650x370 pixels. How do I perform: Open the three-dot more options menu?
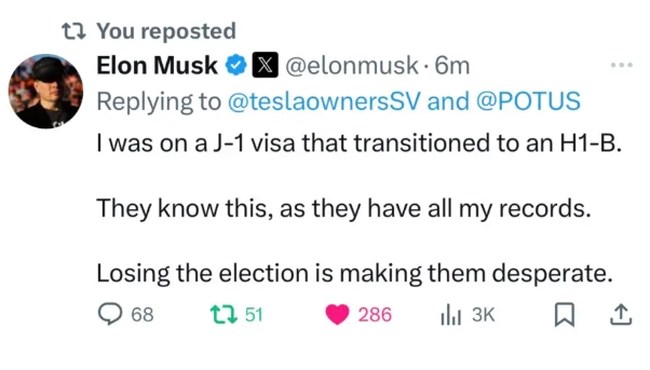(622, 65)
